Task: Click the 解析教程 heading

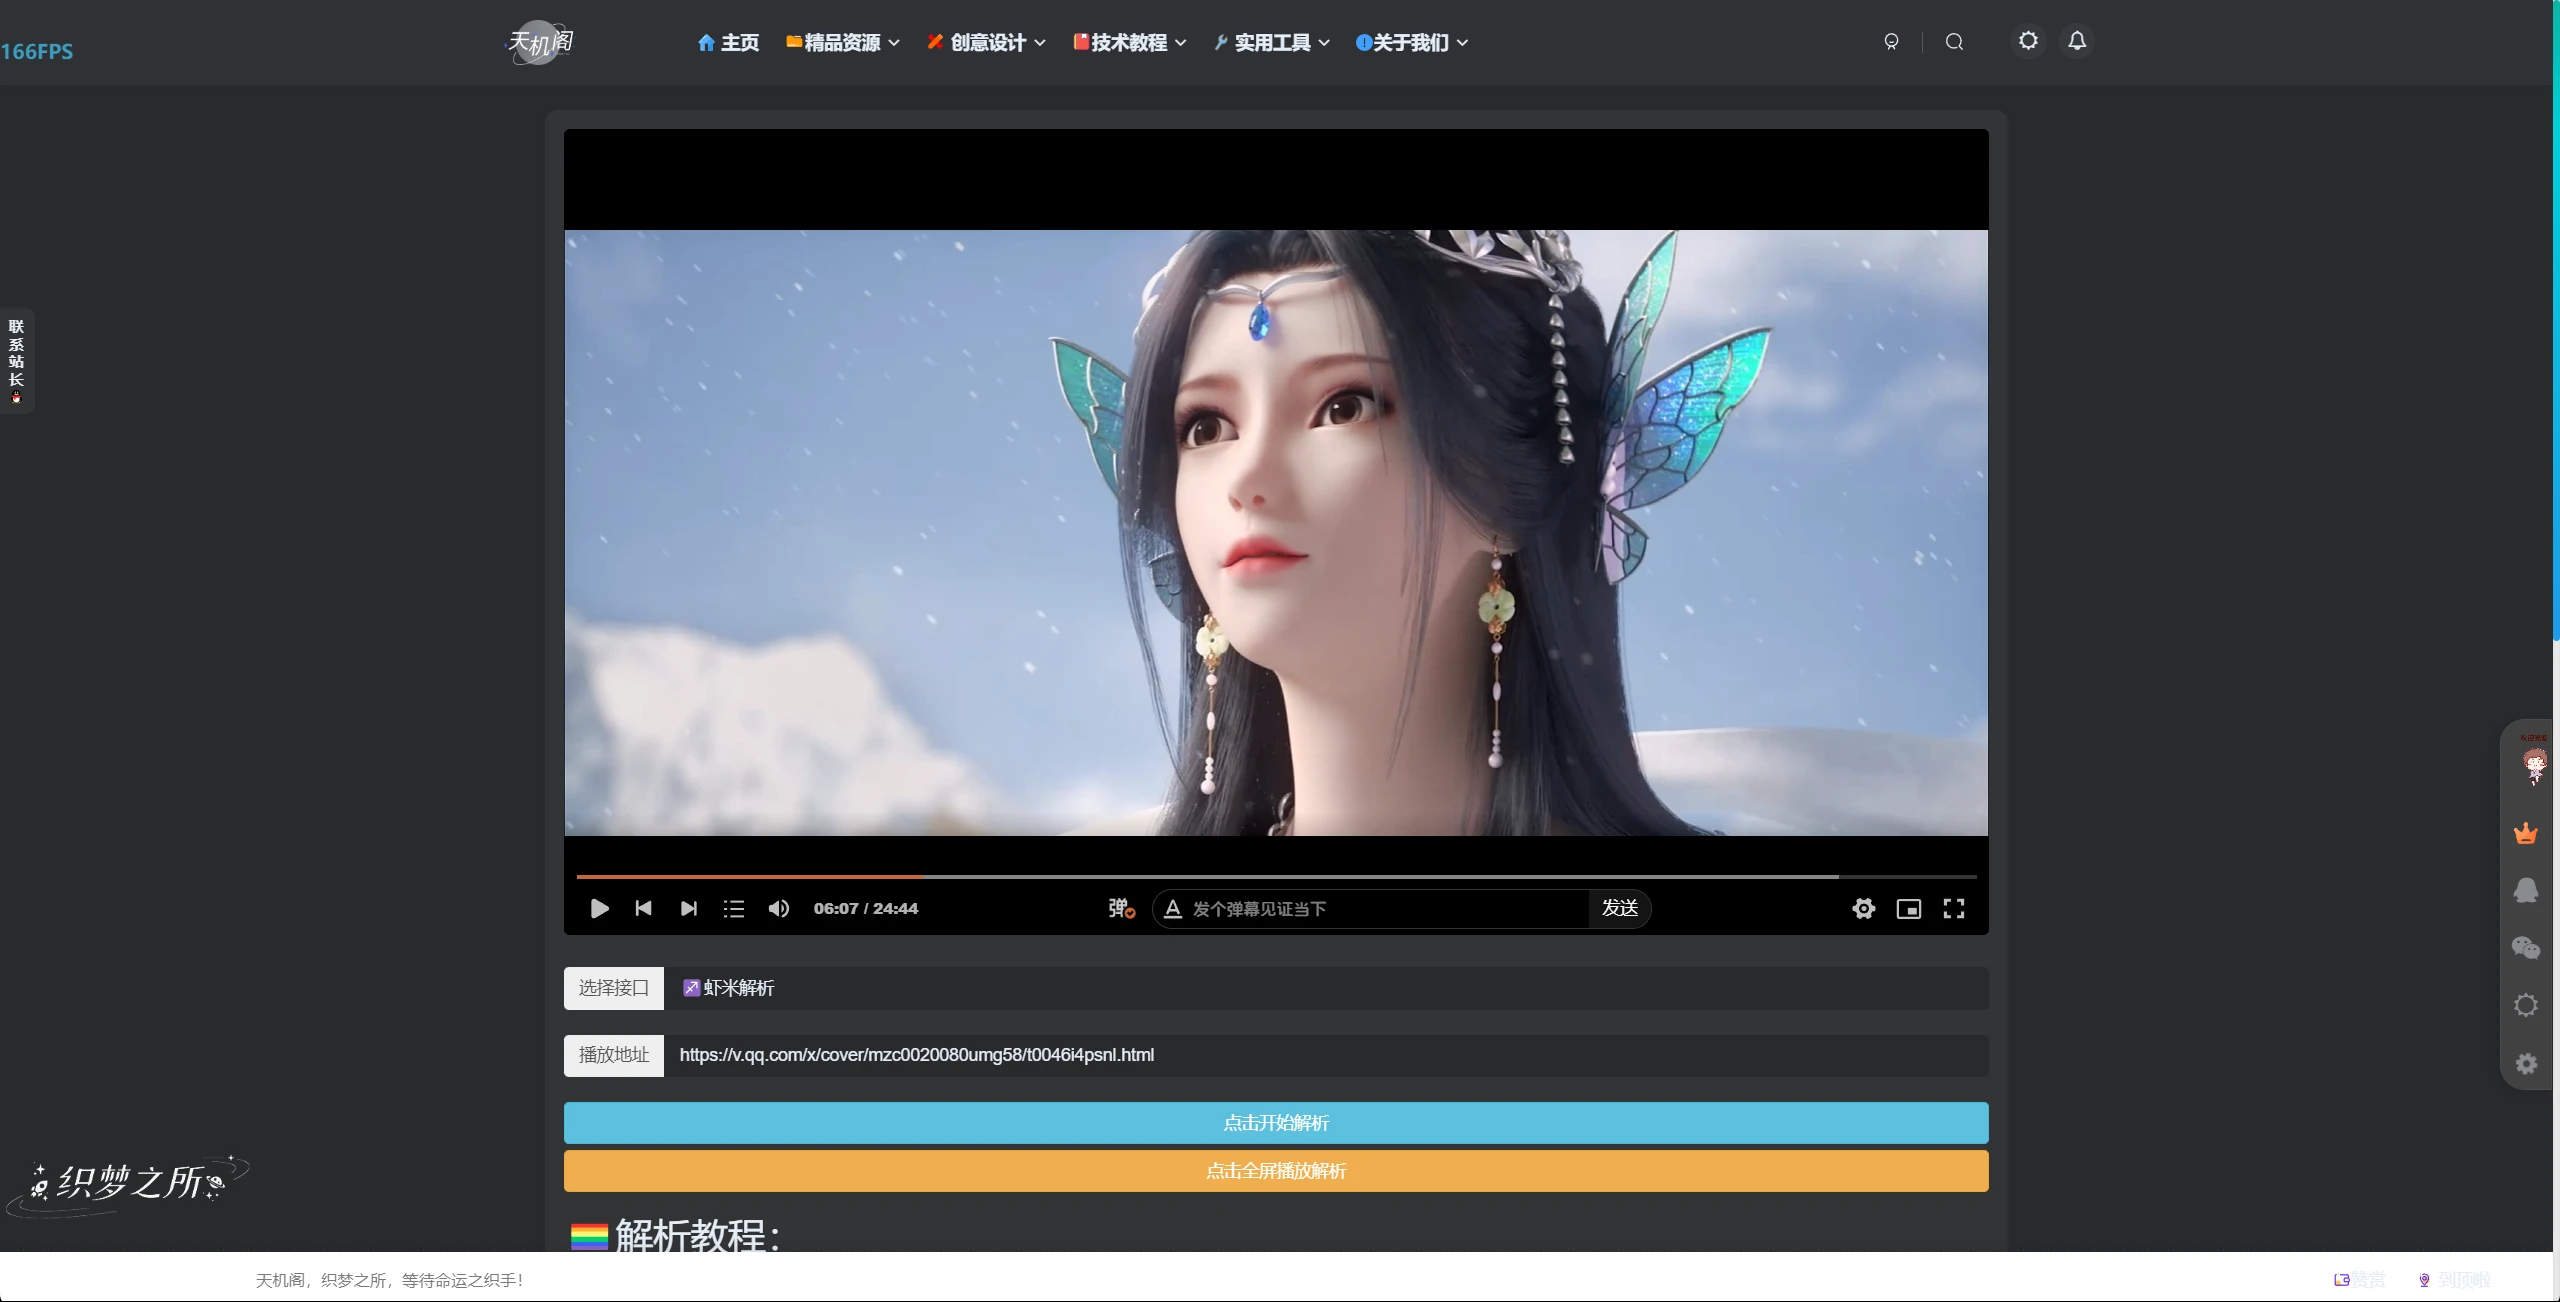Action: click(675, 1235)
